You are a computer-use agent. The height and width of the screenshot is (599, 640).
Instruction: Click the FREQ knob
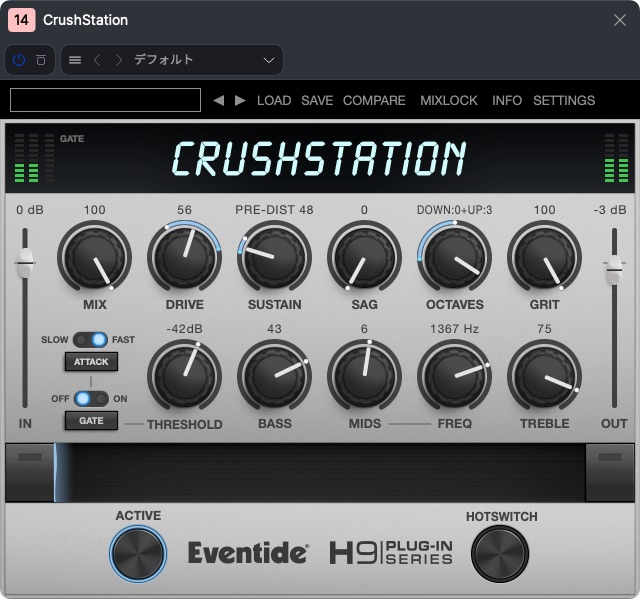tap(454, 376)
